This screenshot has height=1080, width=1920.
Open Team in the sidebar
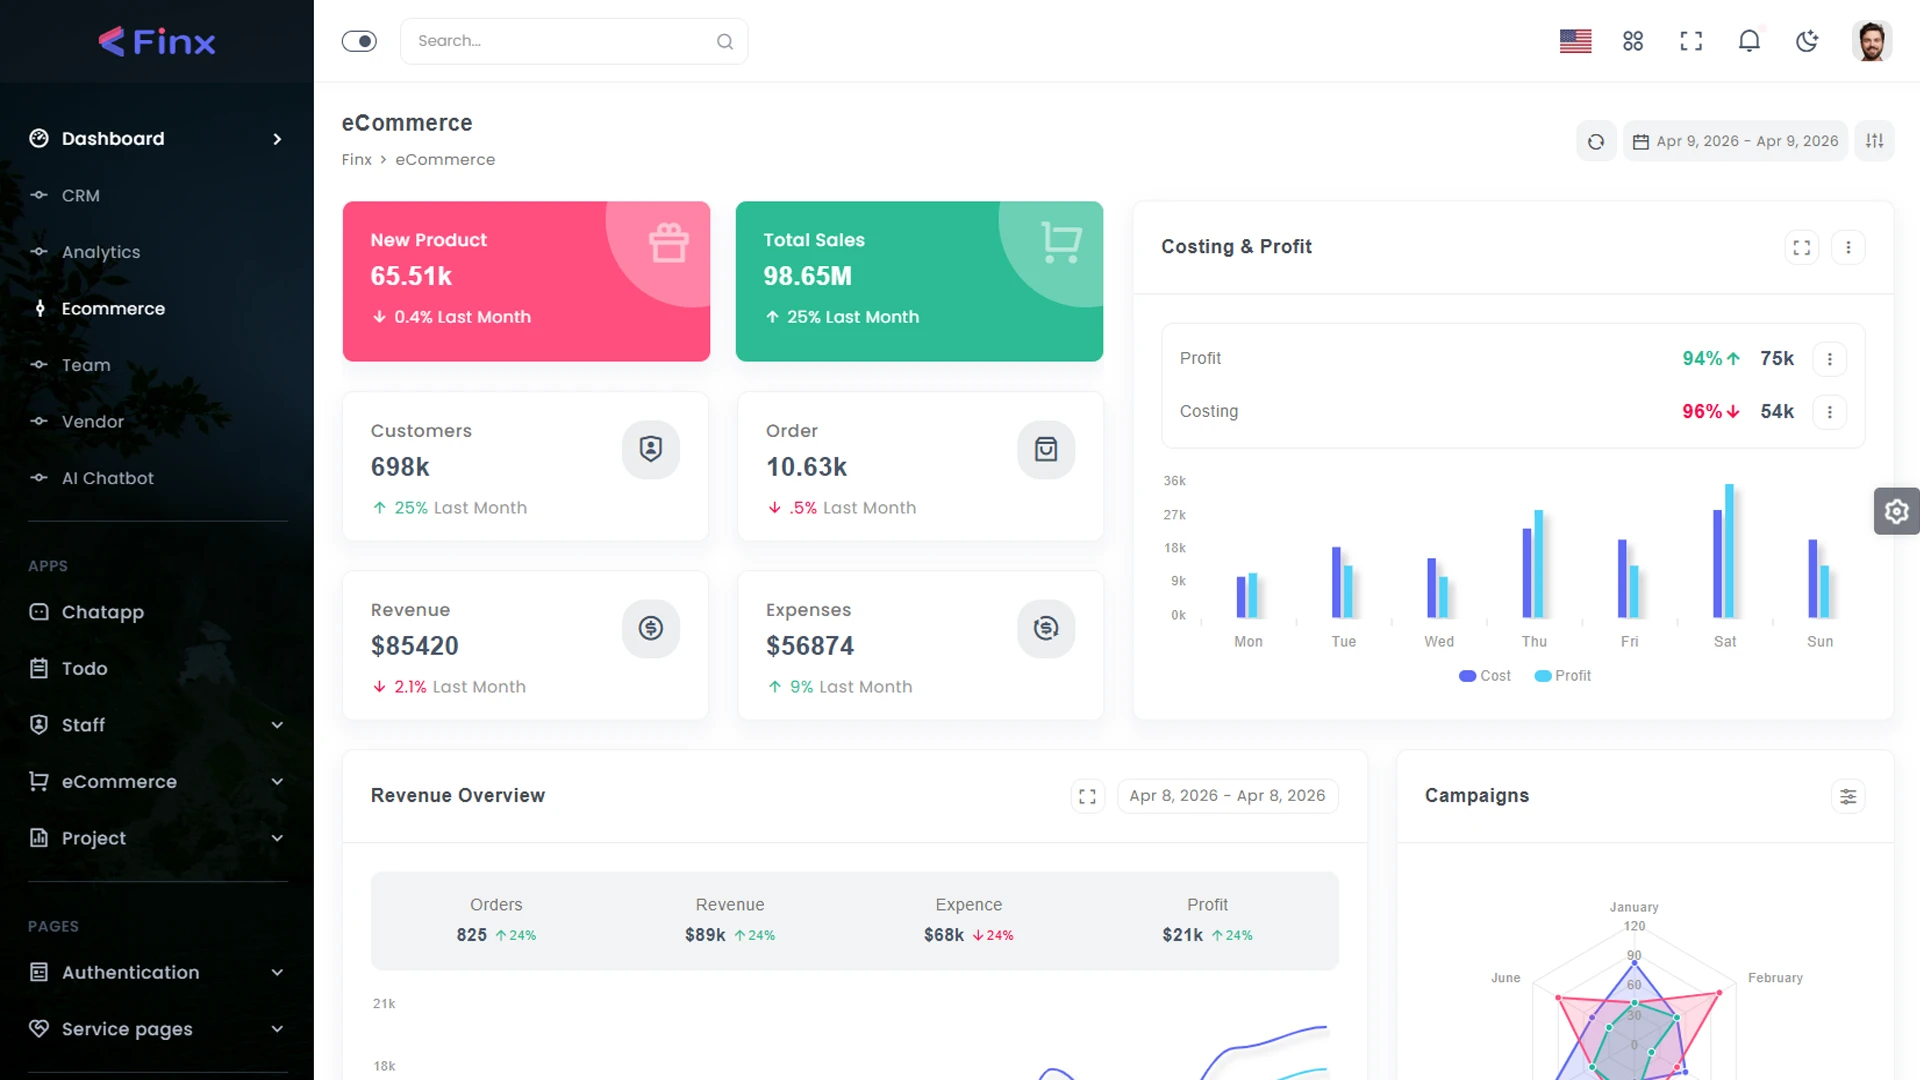click(86, 365)
